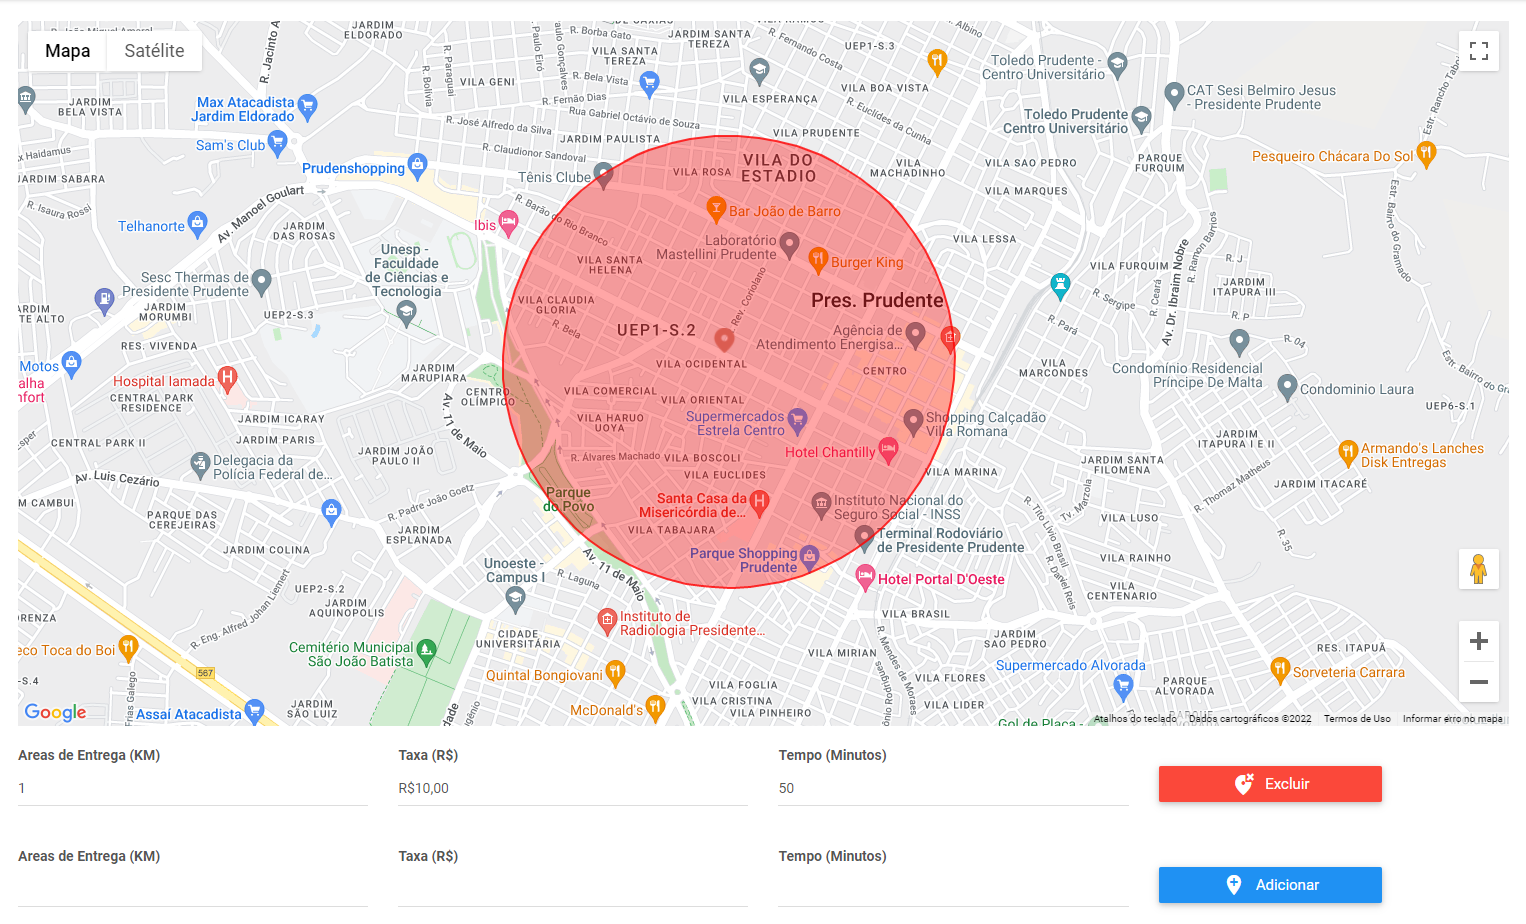Click the Pres. Prudente city label
This screenshot has height=924, width=1526.
pyautogui.click(x=877, y=300)
